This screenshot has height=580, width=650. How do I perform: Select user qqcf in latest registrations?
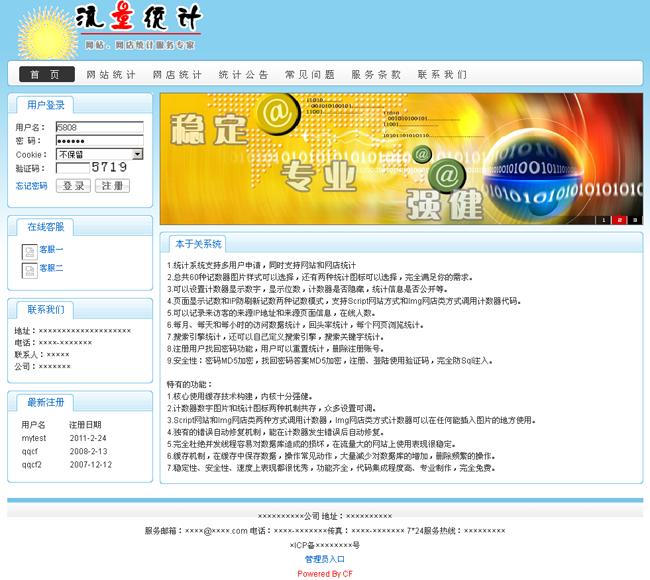pyautogui.click(x=30, y=451)
